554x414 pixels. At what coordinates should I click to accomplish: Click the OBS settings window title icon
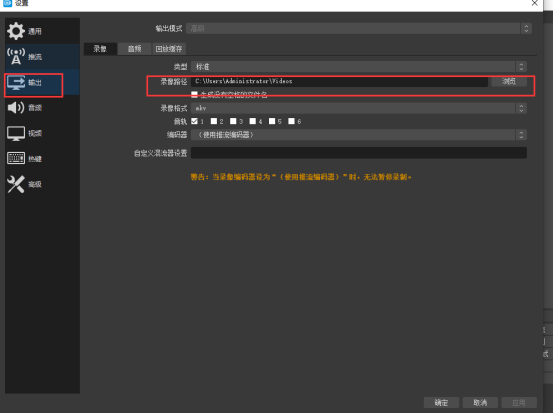(7, 3)
